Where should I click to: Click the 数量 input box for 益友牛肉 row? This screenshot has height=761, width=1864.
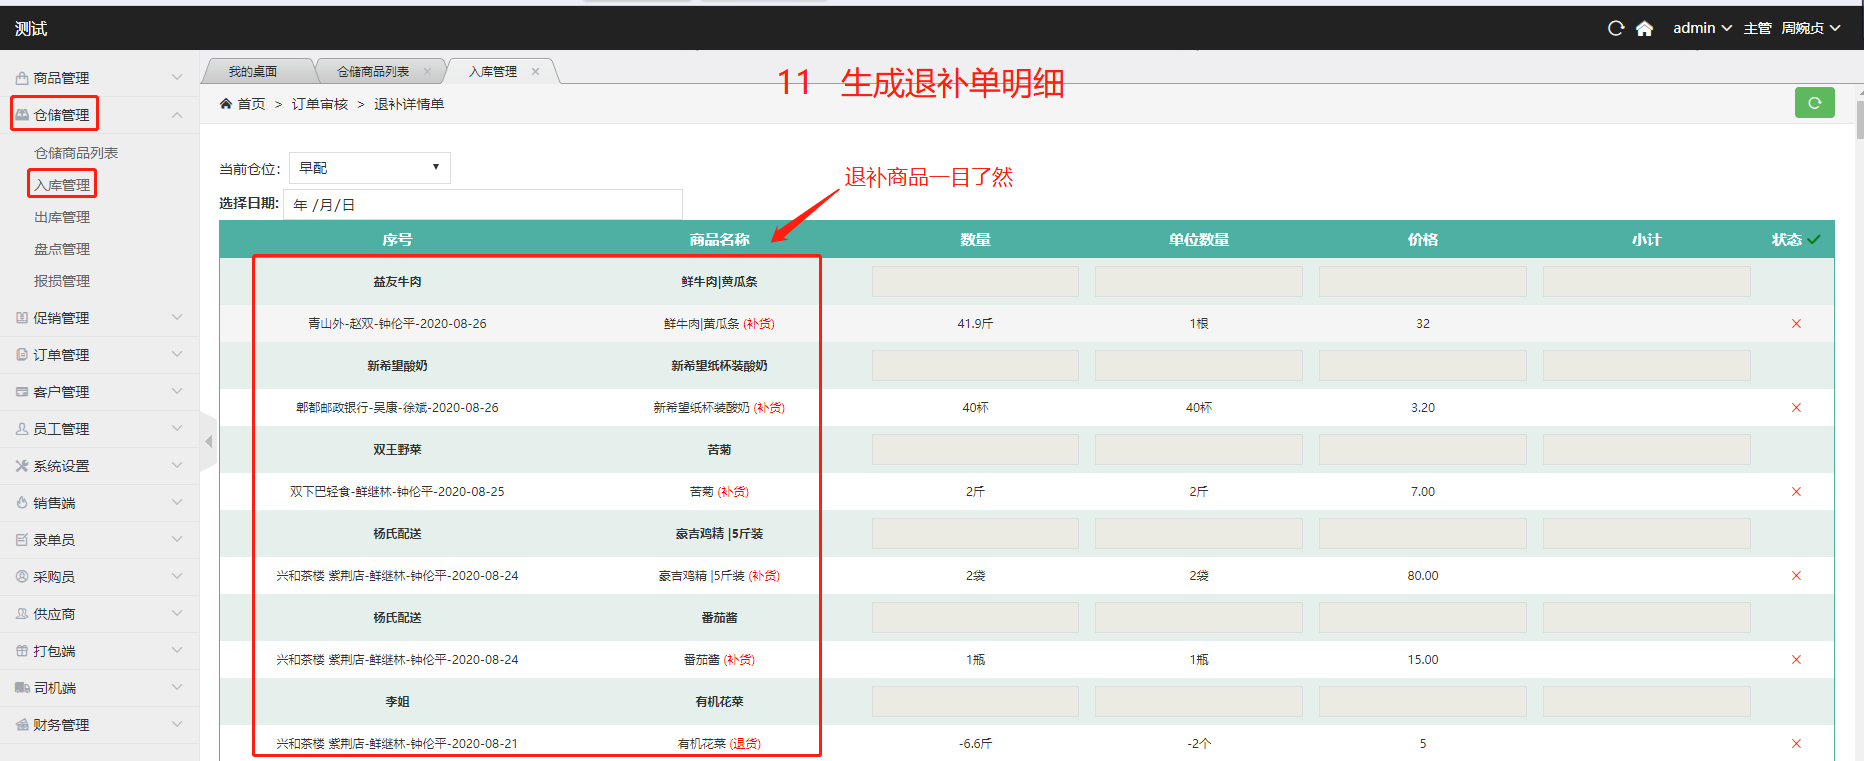pyautogui.click(x=974, y=282)
